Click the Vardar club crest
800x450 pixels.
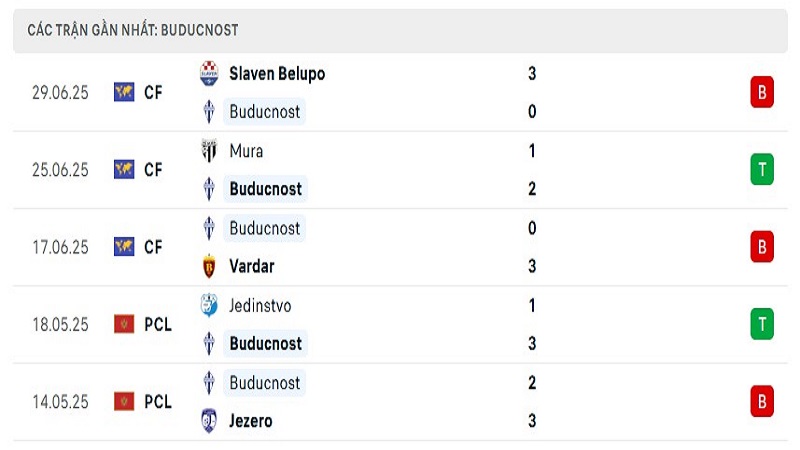tap(209, 266)
